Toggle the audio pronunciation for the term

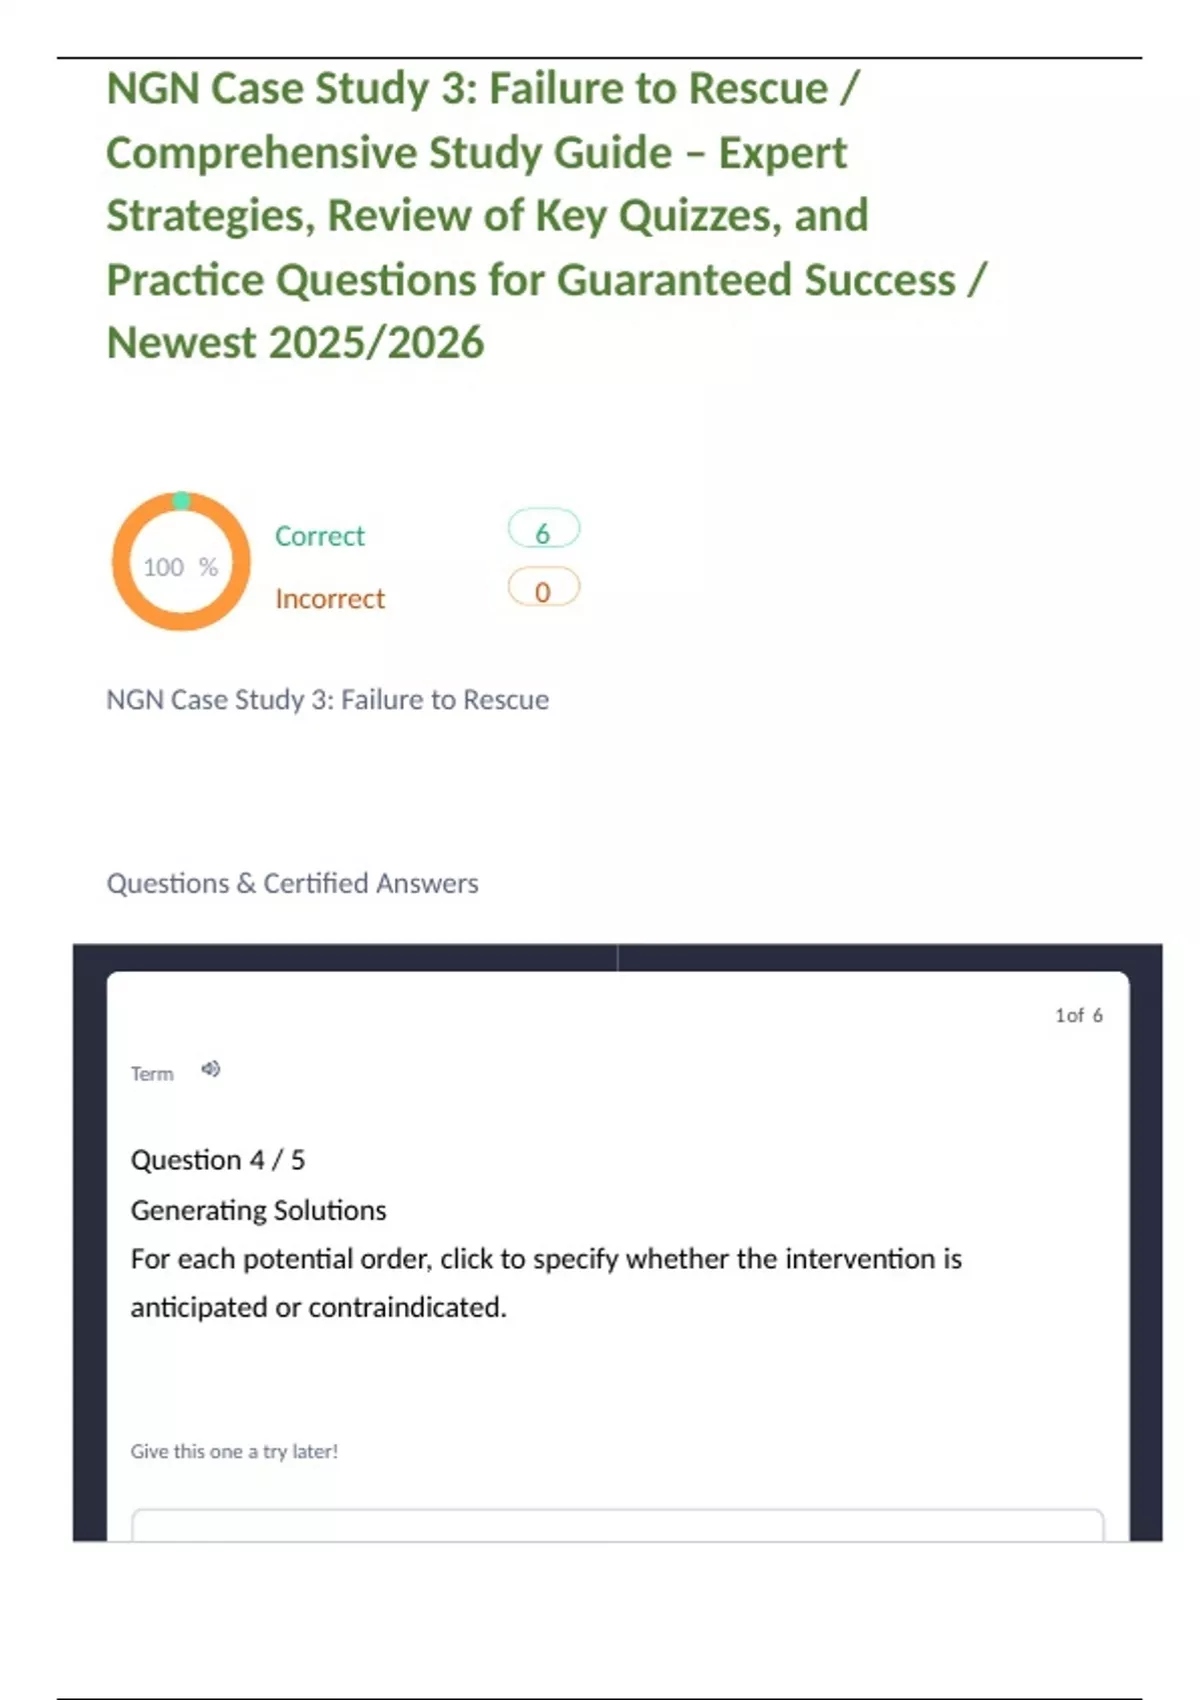point(209,1070)
